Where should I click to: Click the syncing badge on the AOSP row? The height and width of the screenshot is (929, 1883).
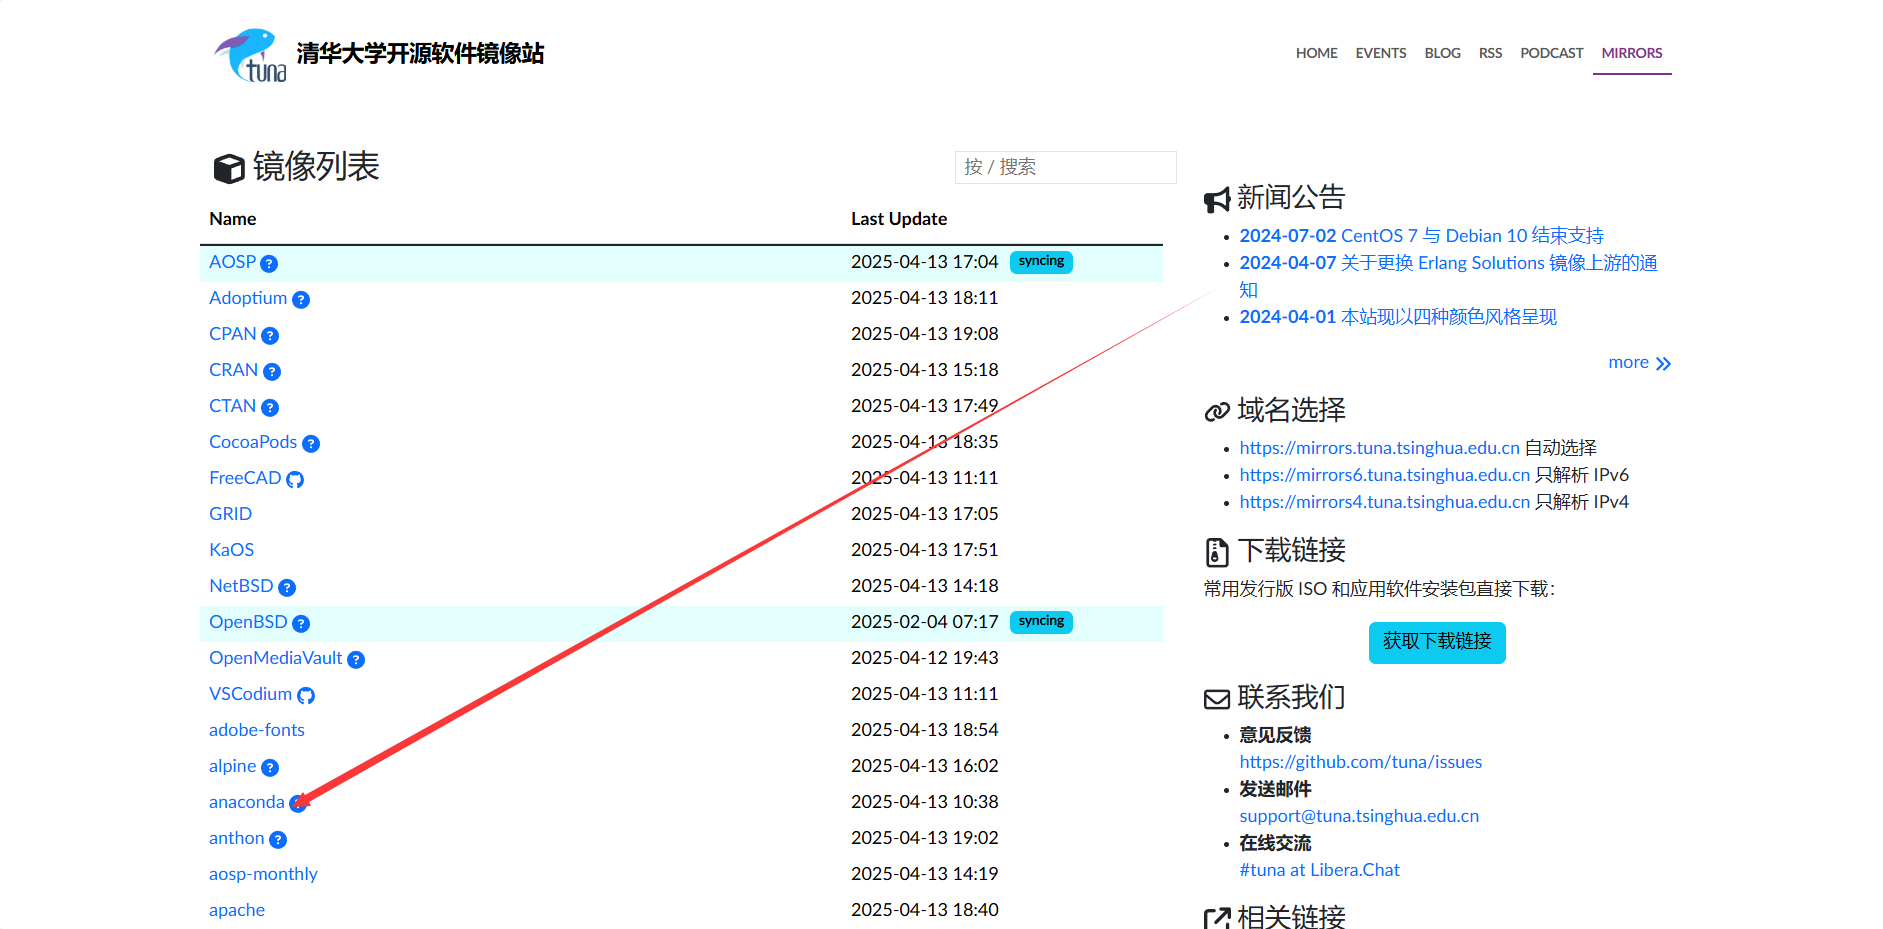pyautogui.click(x=1041, y=262)
